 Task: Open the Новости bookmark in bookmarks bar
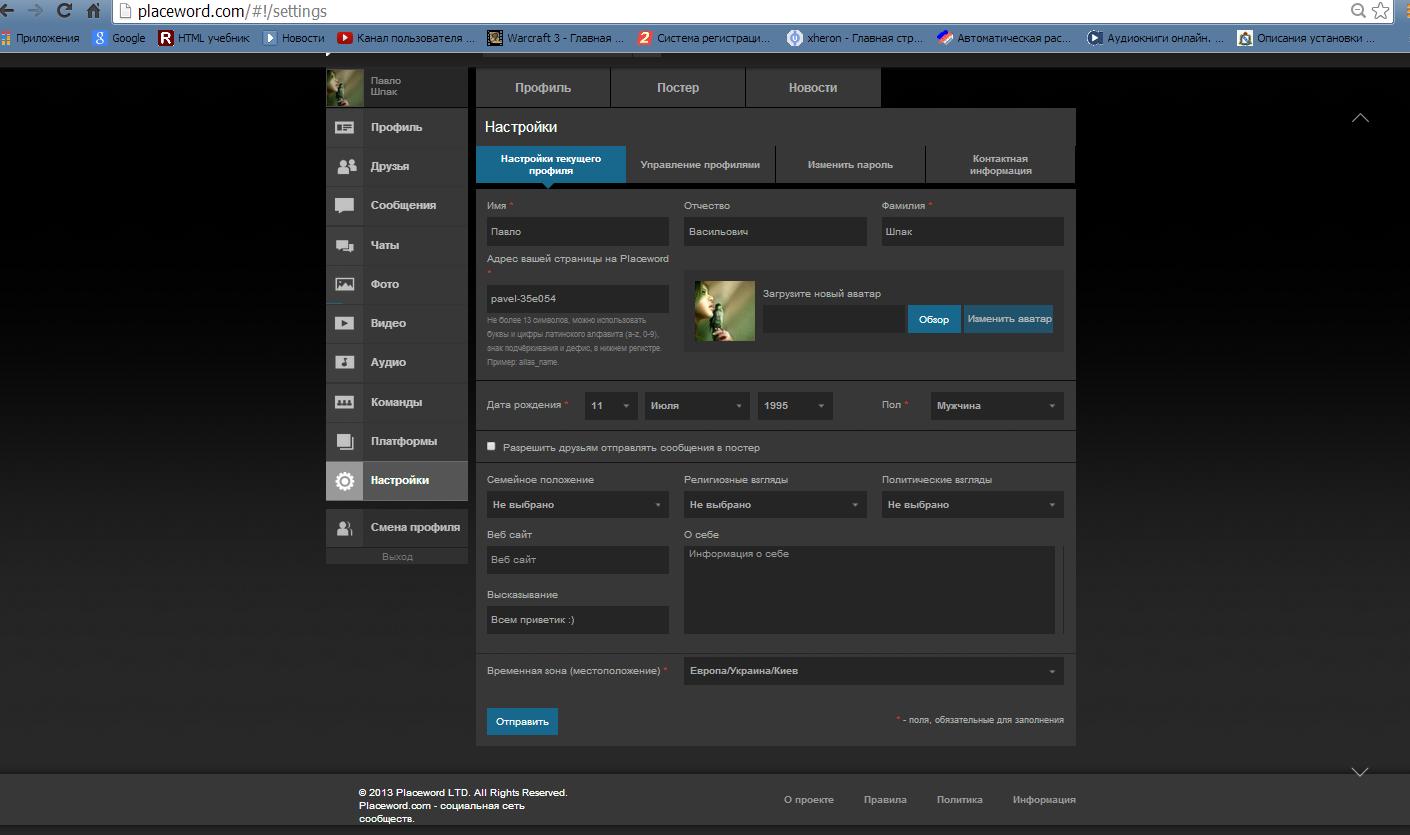[x=294, y=38]
